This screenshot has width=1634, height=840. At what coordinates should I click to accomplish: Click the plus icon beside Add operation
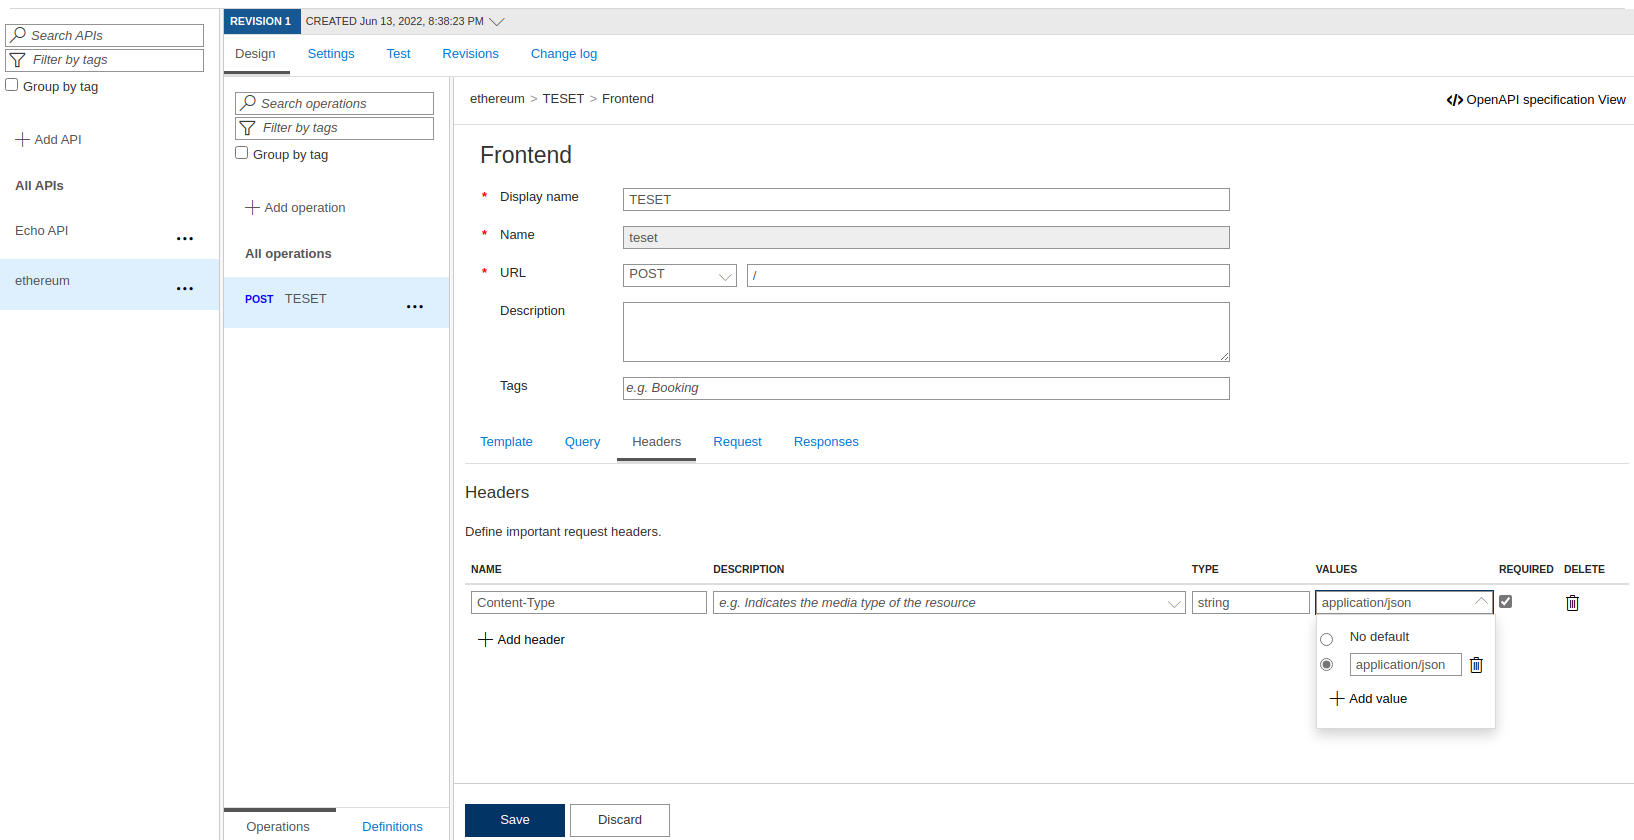tap(252, 207)
